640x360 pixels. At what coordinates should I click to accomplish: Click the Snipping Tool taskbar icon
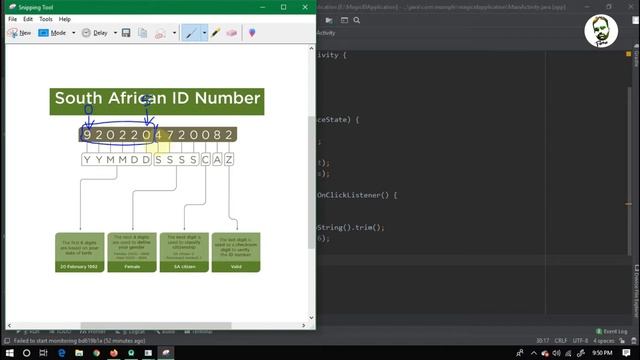point(166,353)
